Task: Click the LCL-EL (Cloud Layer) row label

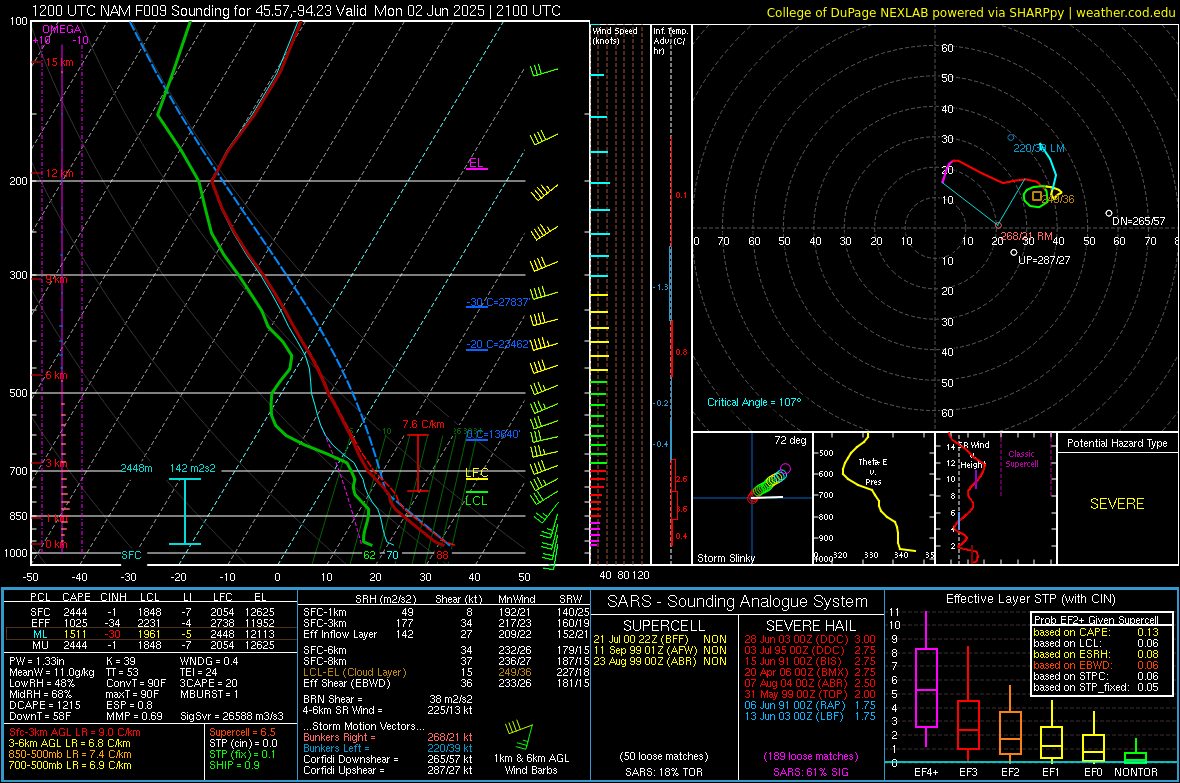Action: pos(354,672)
